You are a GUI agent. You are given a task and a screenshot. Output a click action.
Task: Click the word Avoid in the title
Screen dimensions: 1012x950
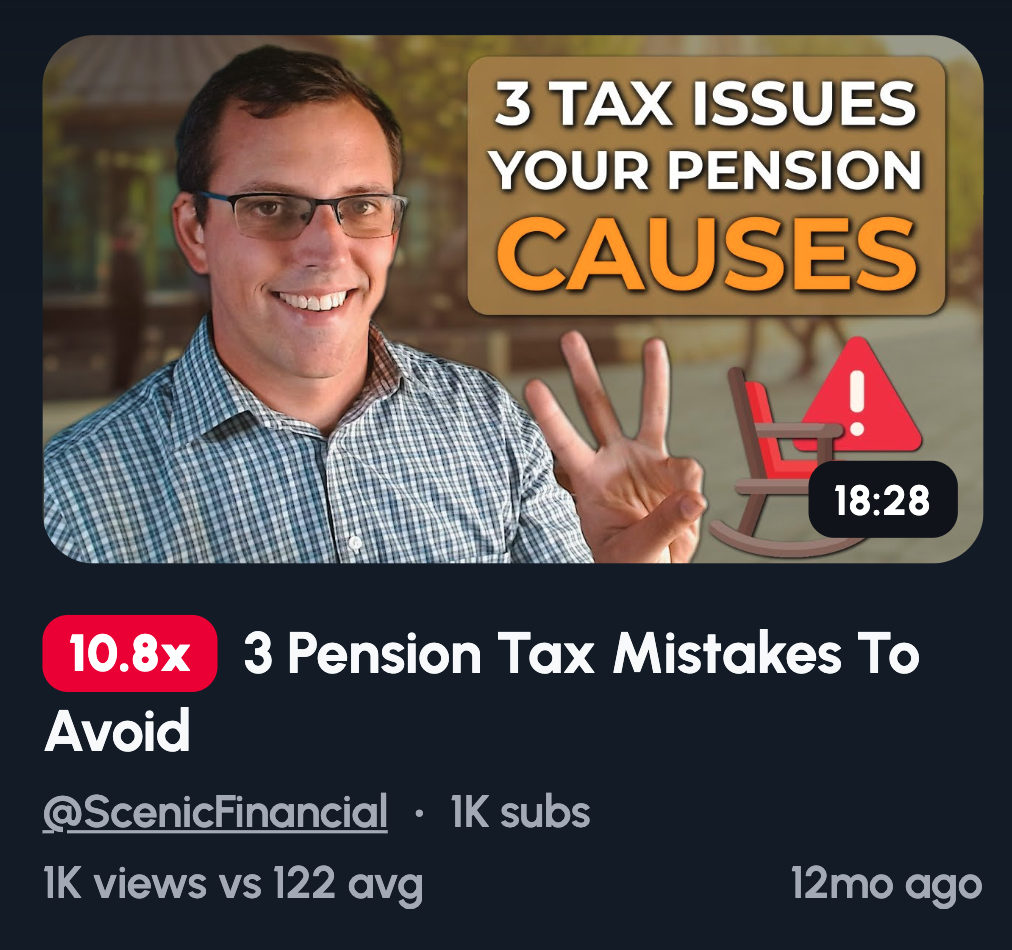(x=117, y=731)
